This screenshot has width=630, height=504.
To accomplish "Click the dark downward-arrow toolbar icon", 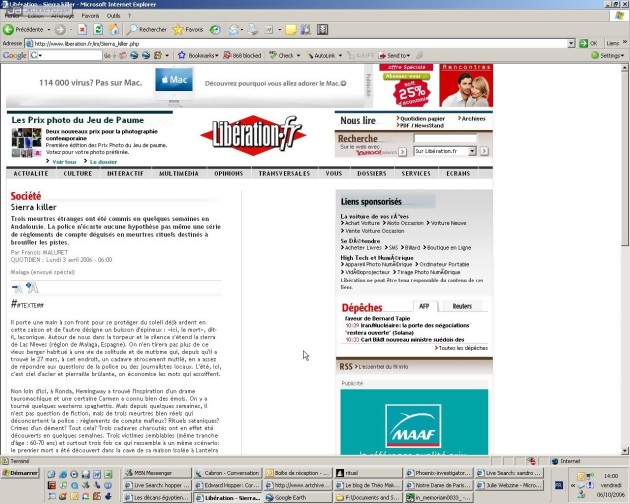I will coord(323,29).
